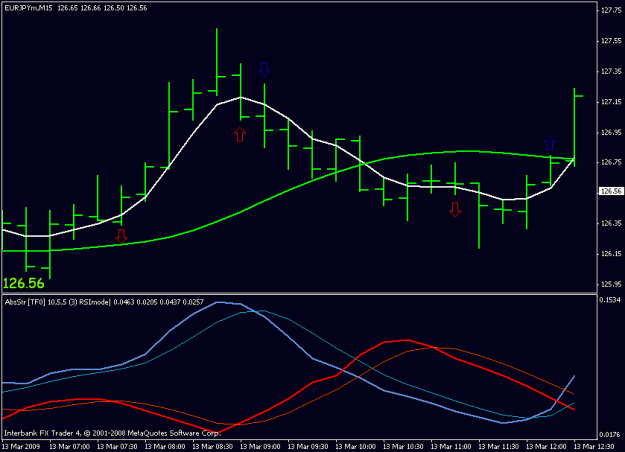
Task: Click the 13 Mar 11:00 time label
Action: (x=451, y=446)
